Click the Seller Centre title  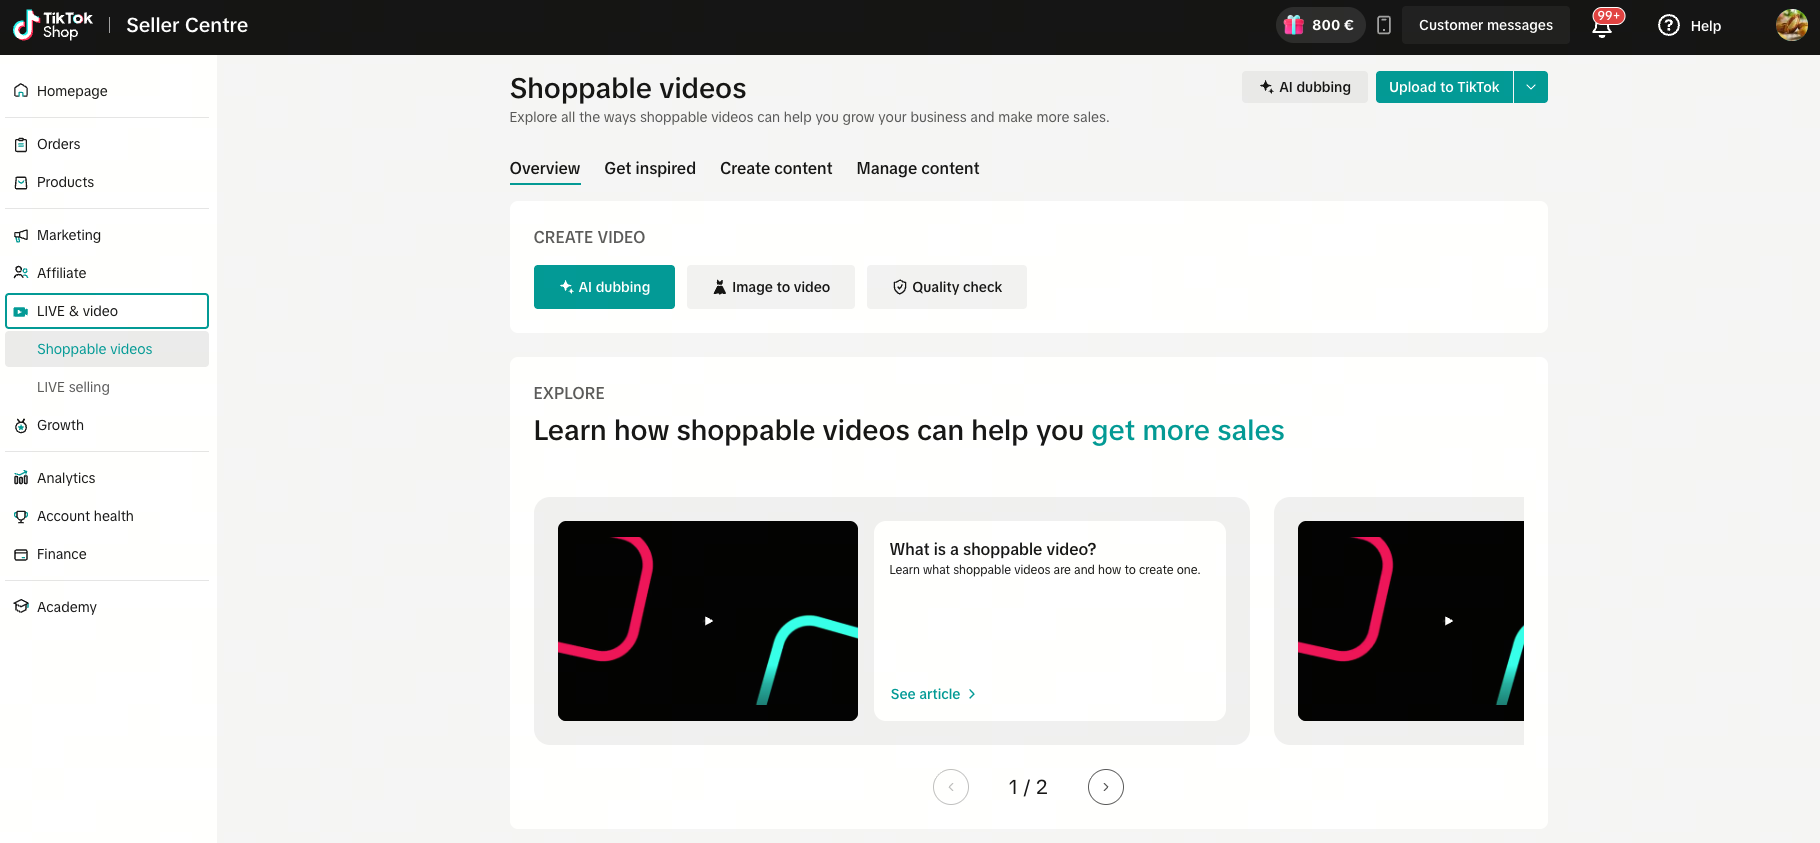point(187,25)
